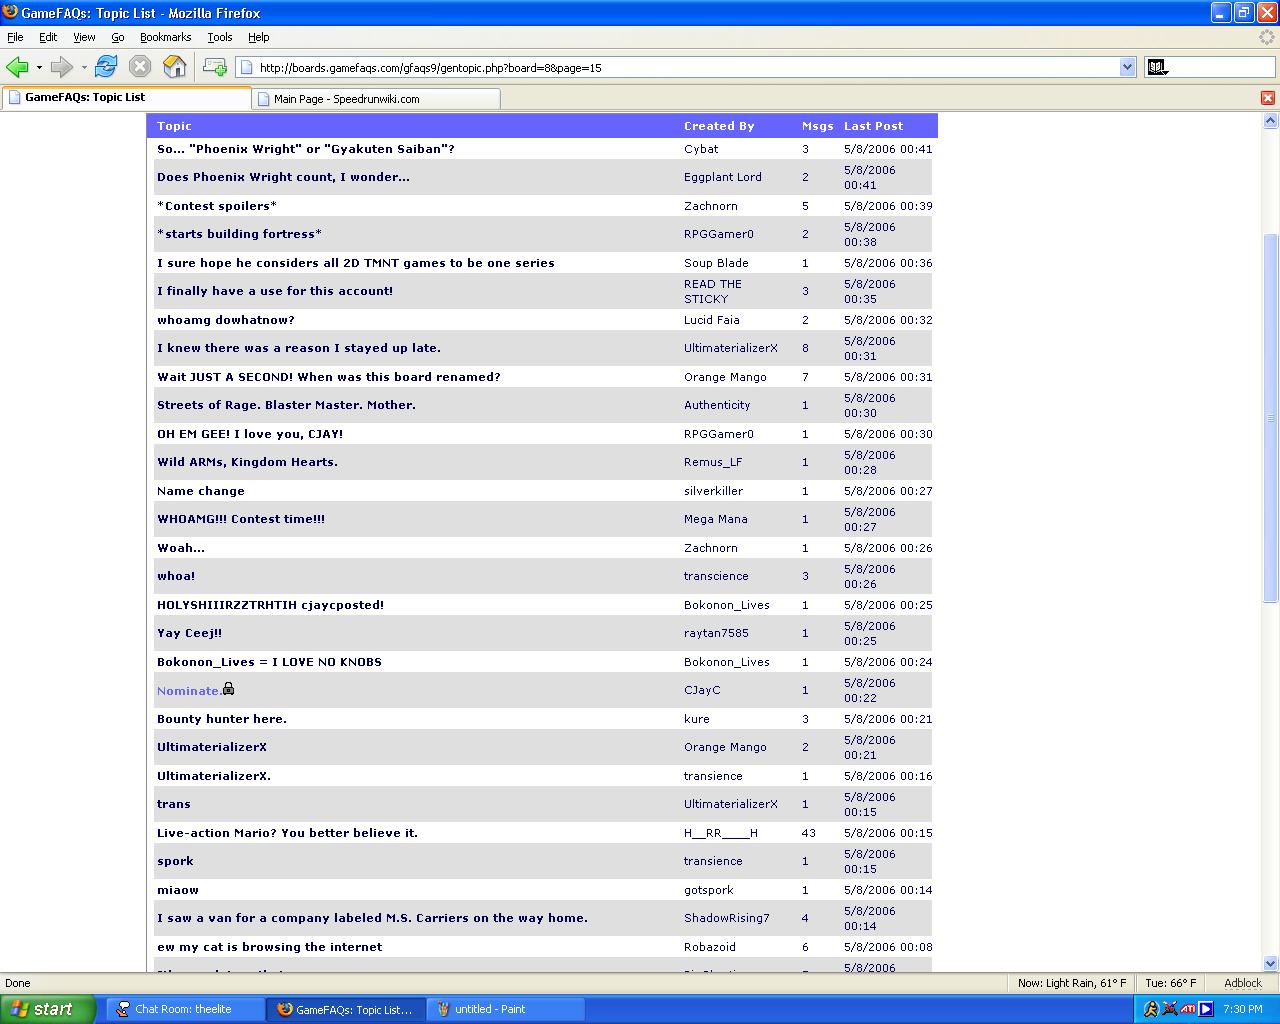Click creator name 'ShadowRising7'
Screen dimensions: 1280x1024
727,918
